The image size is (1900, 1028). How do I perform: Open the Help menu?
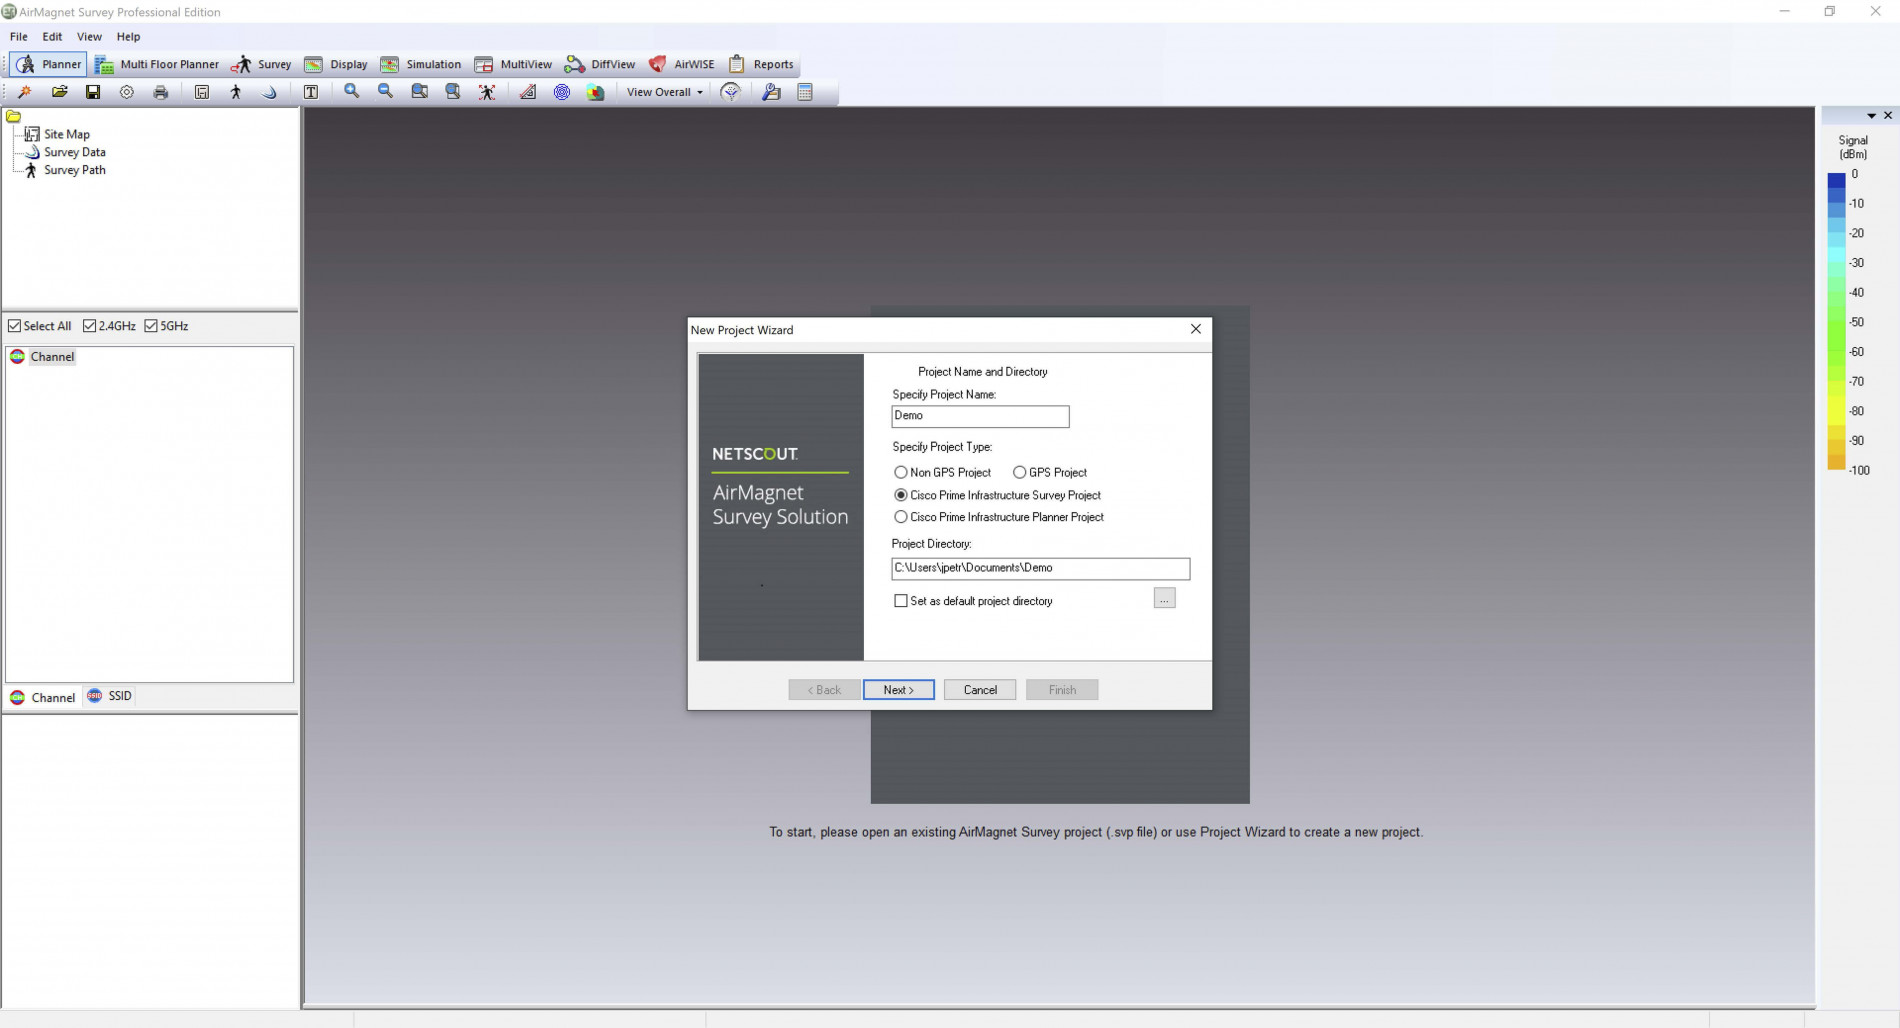[x=128, y=36]
